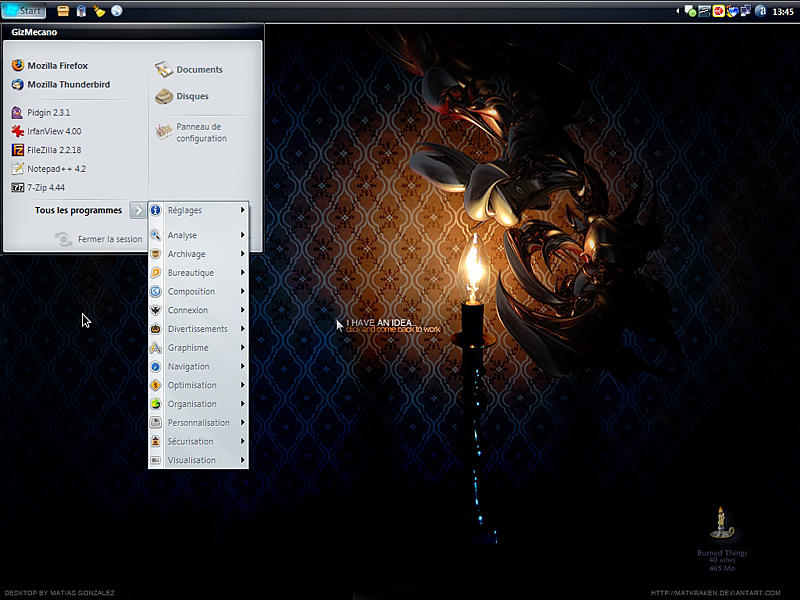Click the Tous les programmes arrow button
This screenshot has width=800, height=600.
pyautogui.click(x=138, y=210)
